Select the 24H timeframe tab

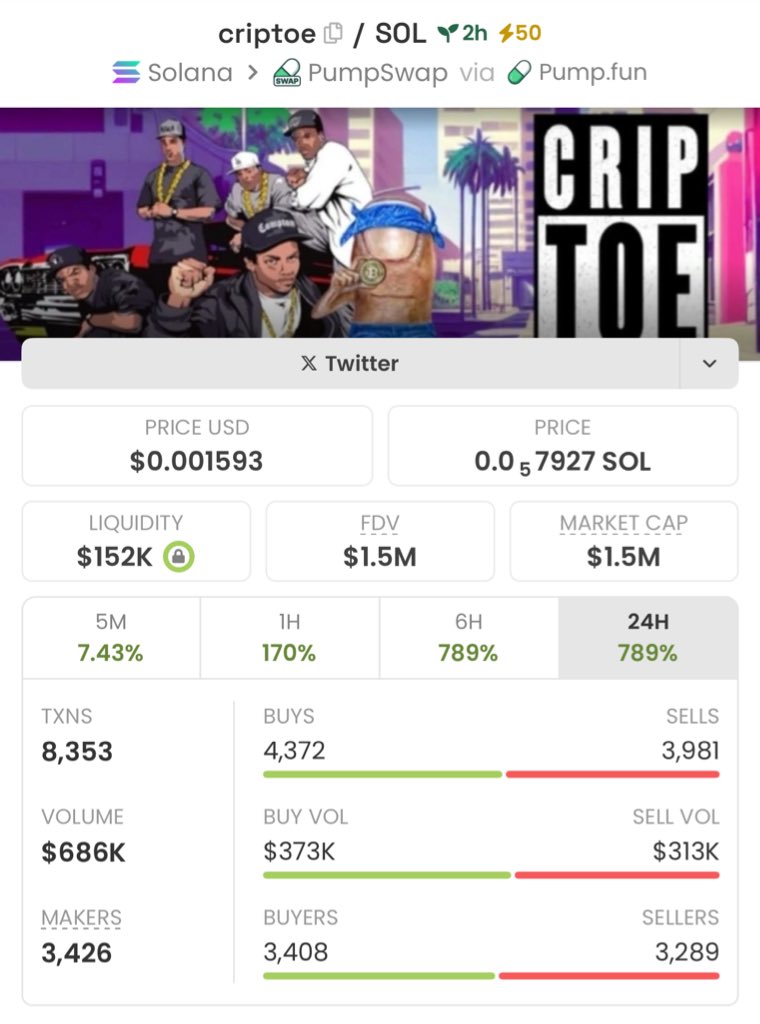pyautogui.click(x=647, y=638)
